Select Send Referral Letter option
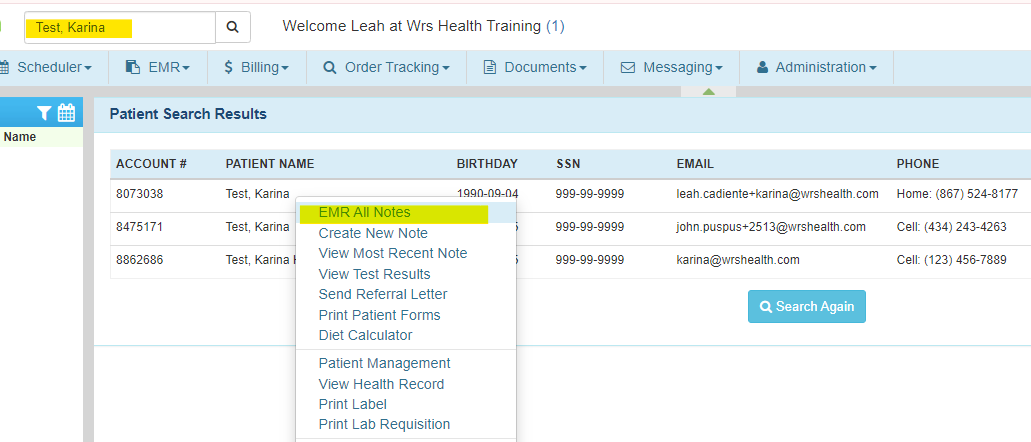1031x442 pixels. pos(383,294)
